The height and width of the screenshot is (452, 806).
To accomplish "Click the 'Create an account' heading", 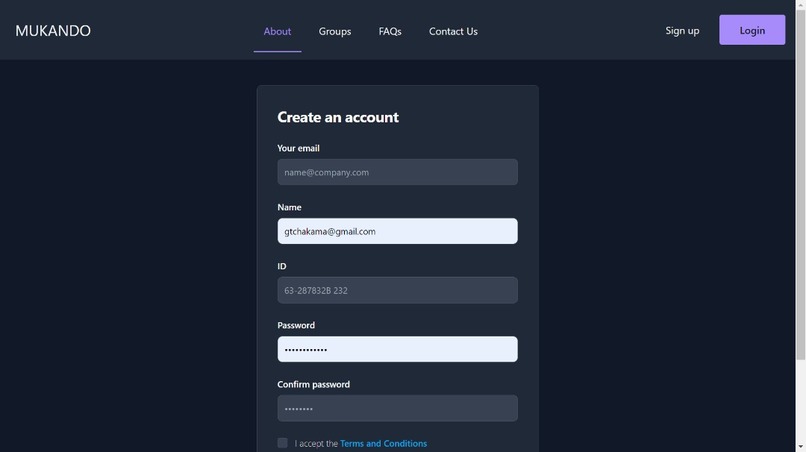I will coord(338,117).
